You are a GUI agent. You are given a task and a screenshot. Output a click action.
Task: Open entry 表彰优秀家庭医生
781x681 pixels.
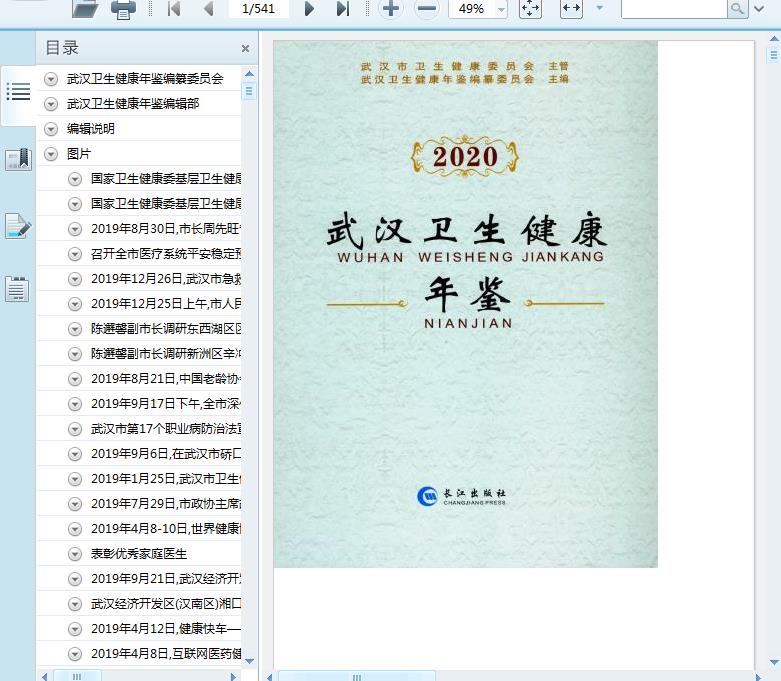click(139, 553)
